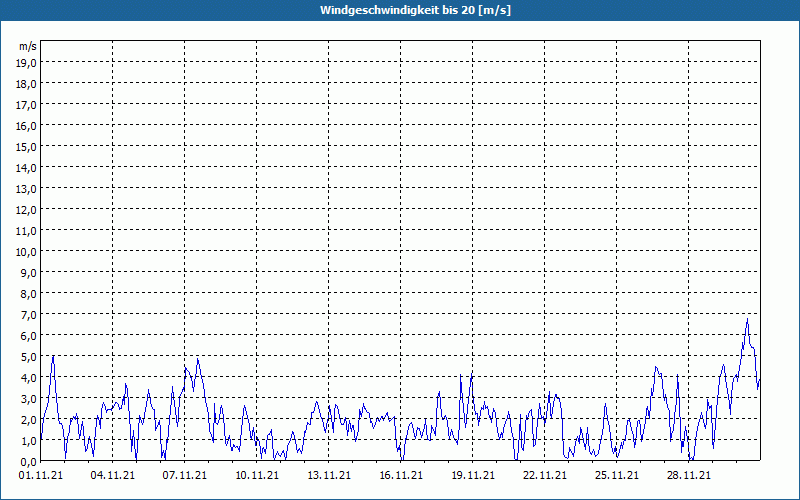Click the 9,0 y-axis label

point(29,272)
